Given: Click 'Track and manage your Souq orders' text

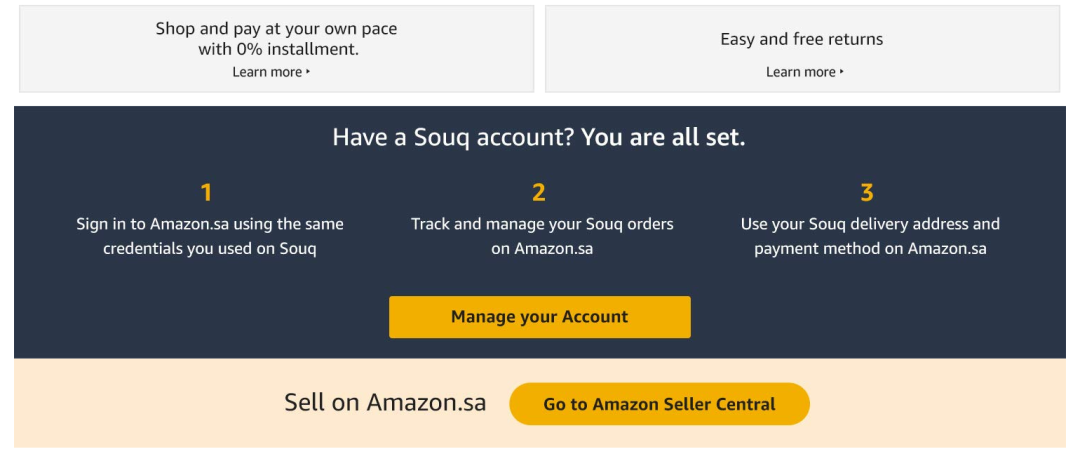Looking at the screenshot, I should tap(542, 225).
